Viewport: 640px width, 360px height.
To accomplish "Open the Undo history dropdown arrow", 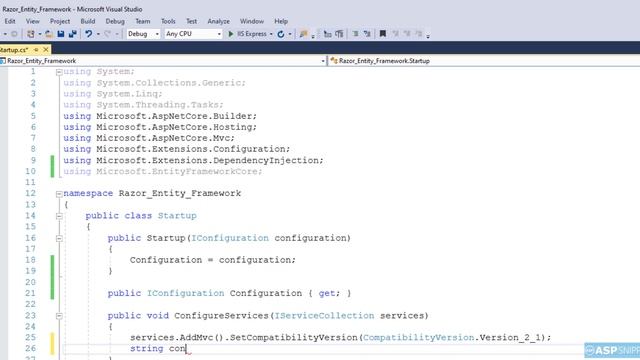I will pyautogui.click(x=98, y=34).
